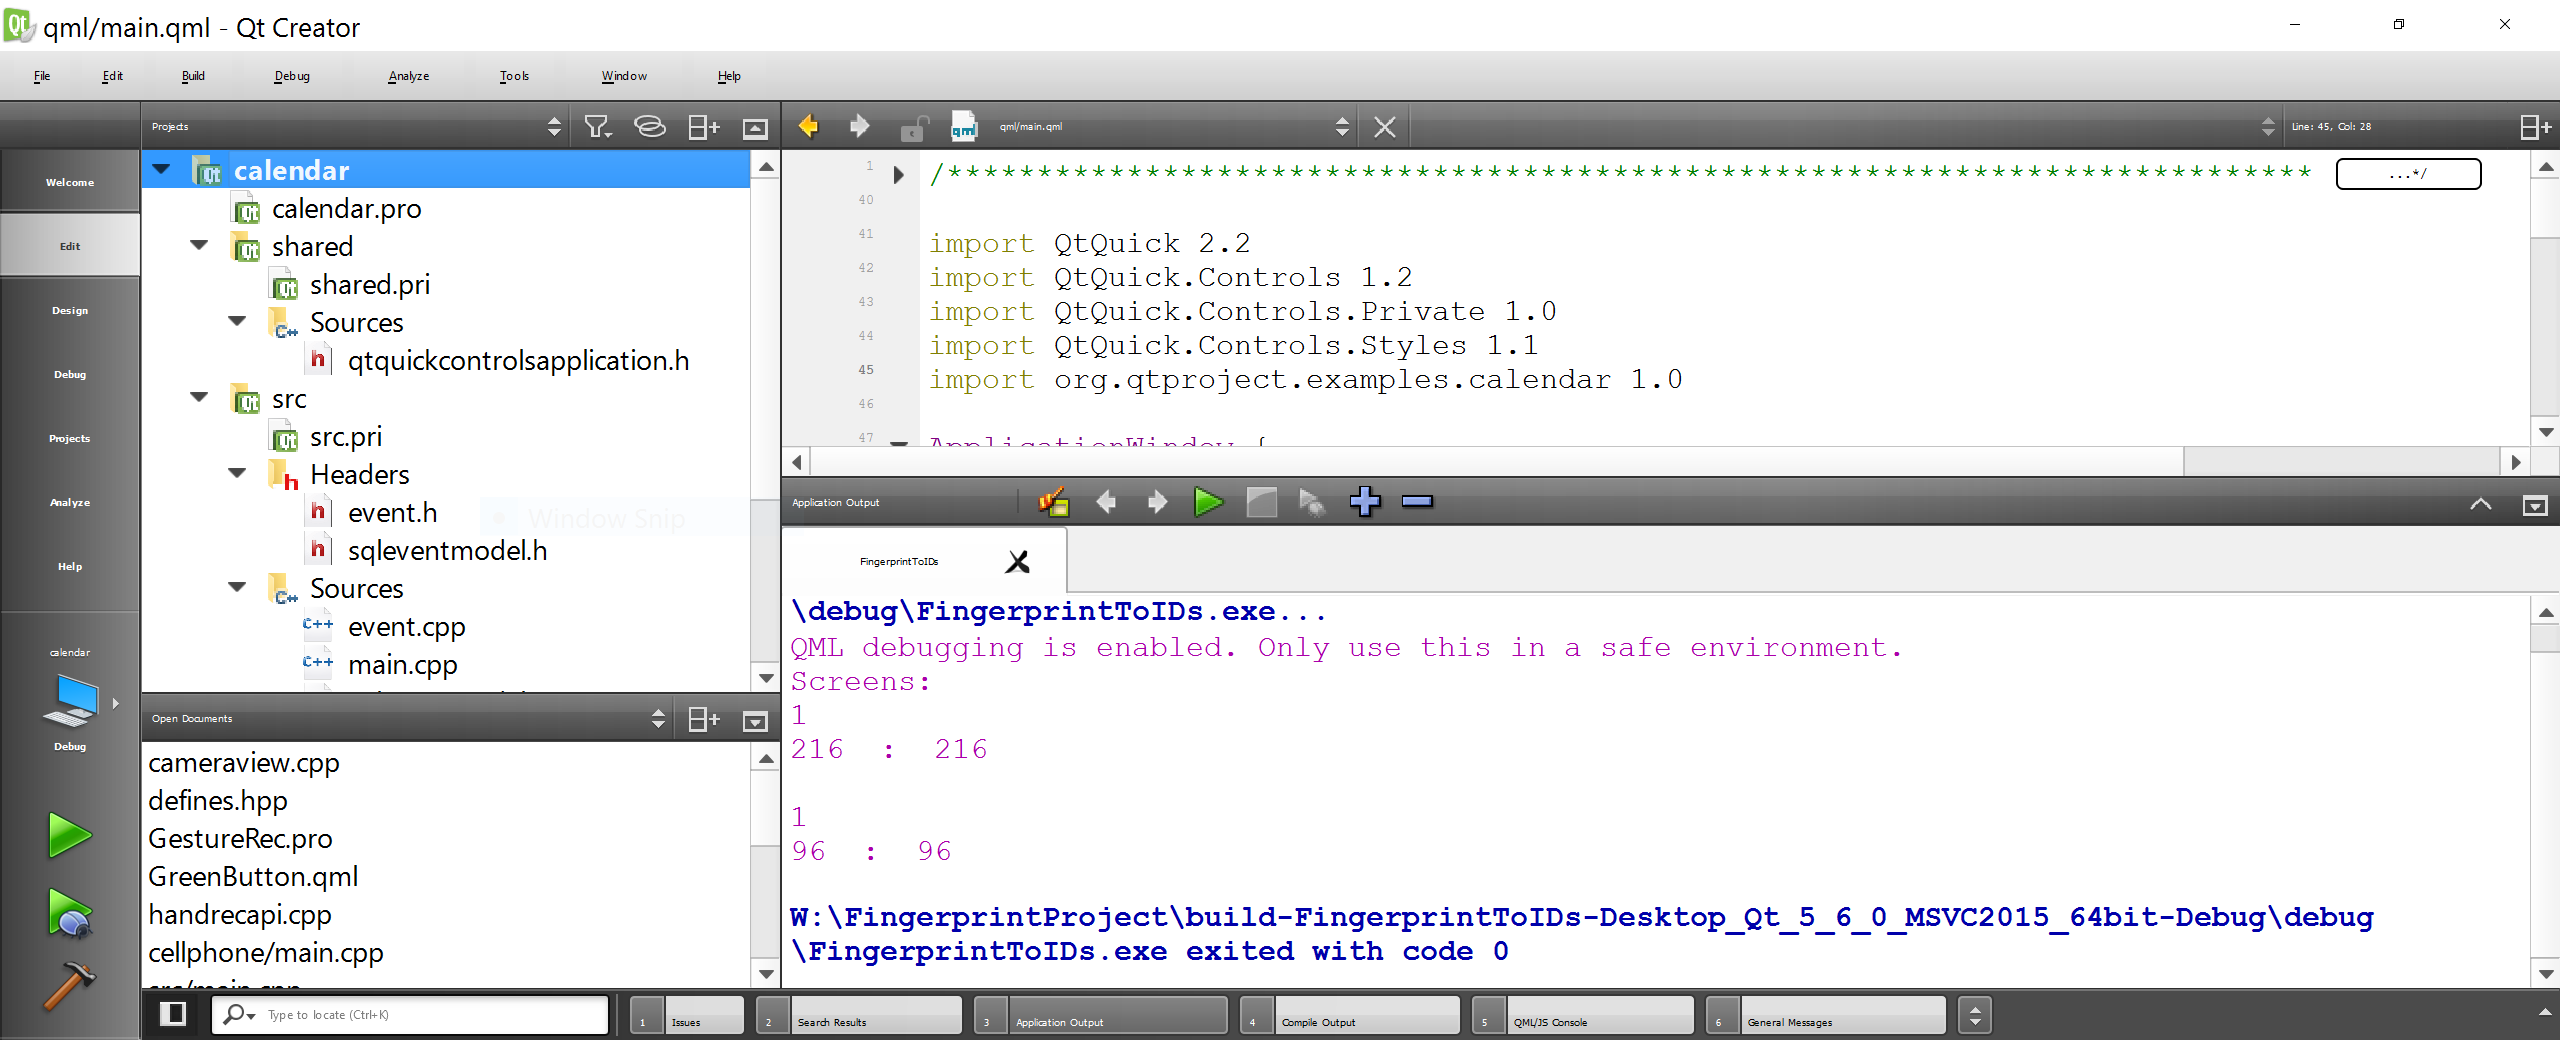Click the Type to locate search field
The width and height of the screenshot is (2560, 1040).
pos(430,1015)
